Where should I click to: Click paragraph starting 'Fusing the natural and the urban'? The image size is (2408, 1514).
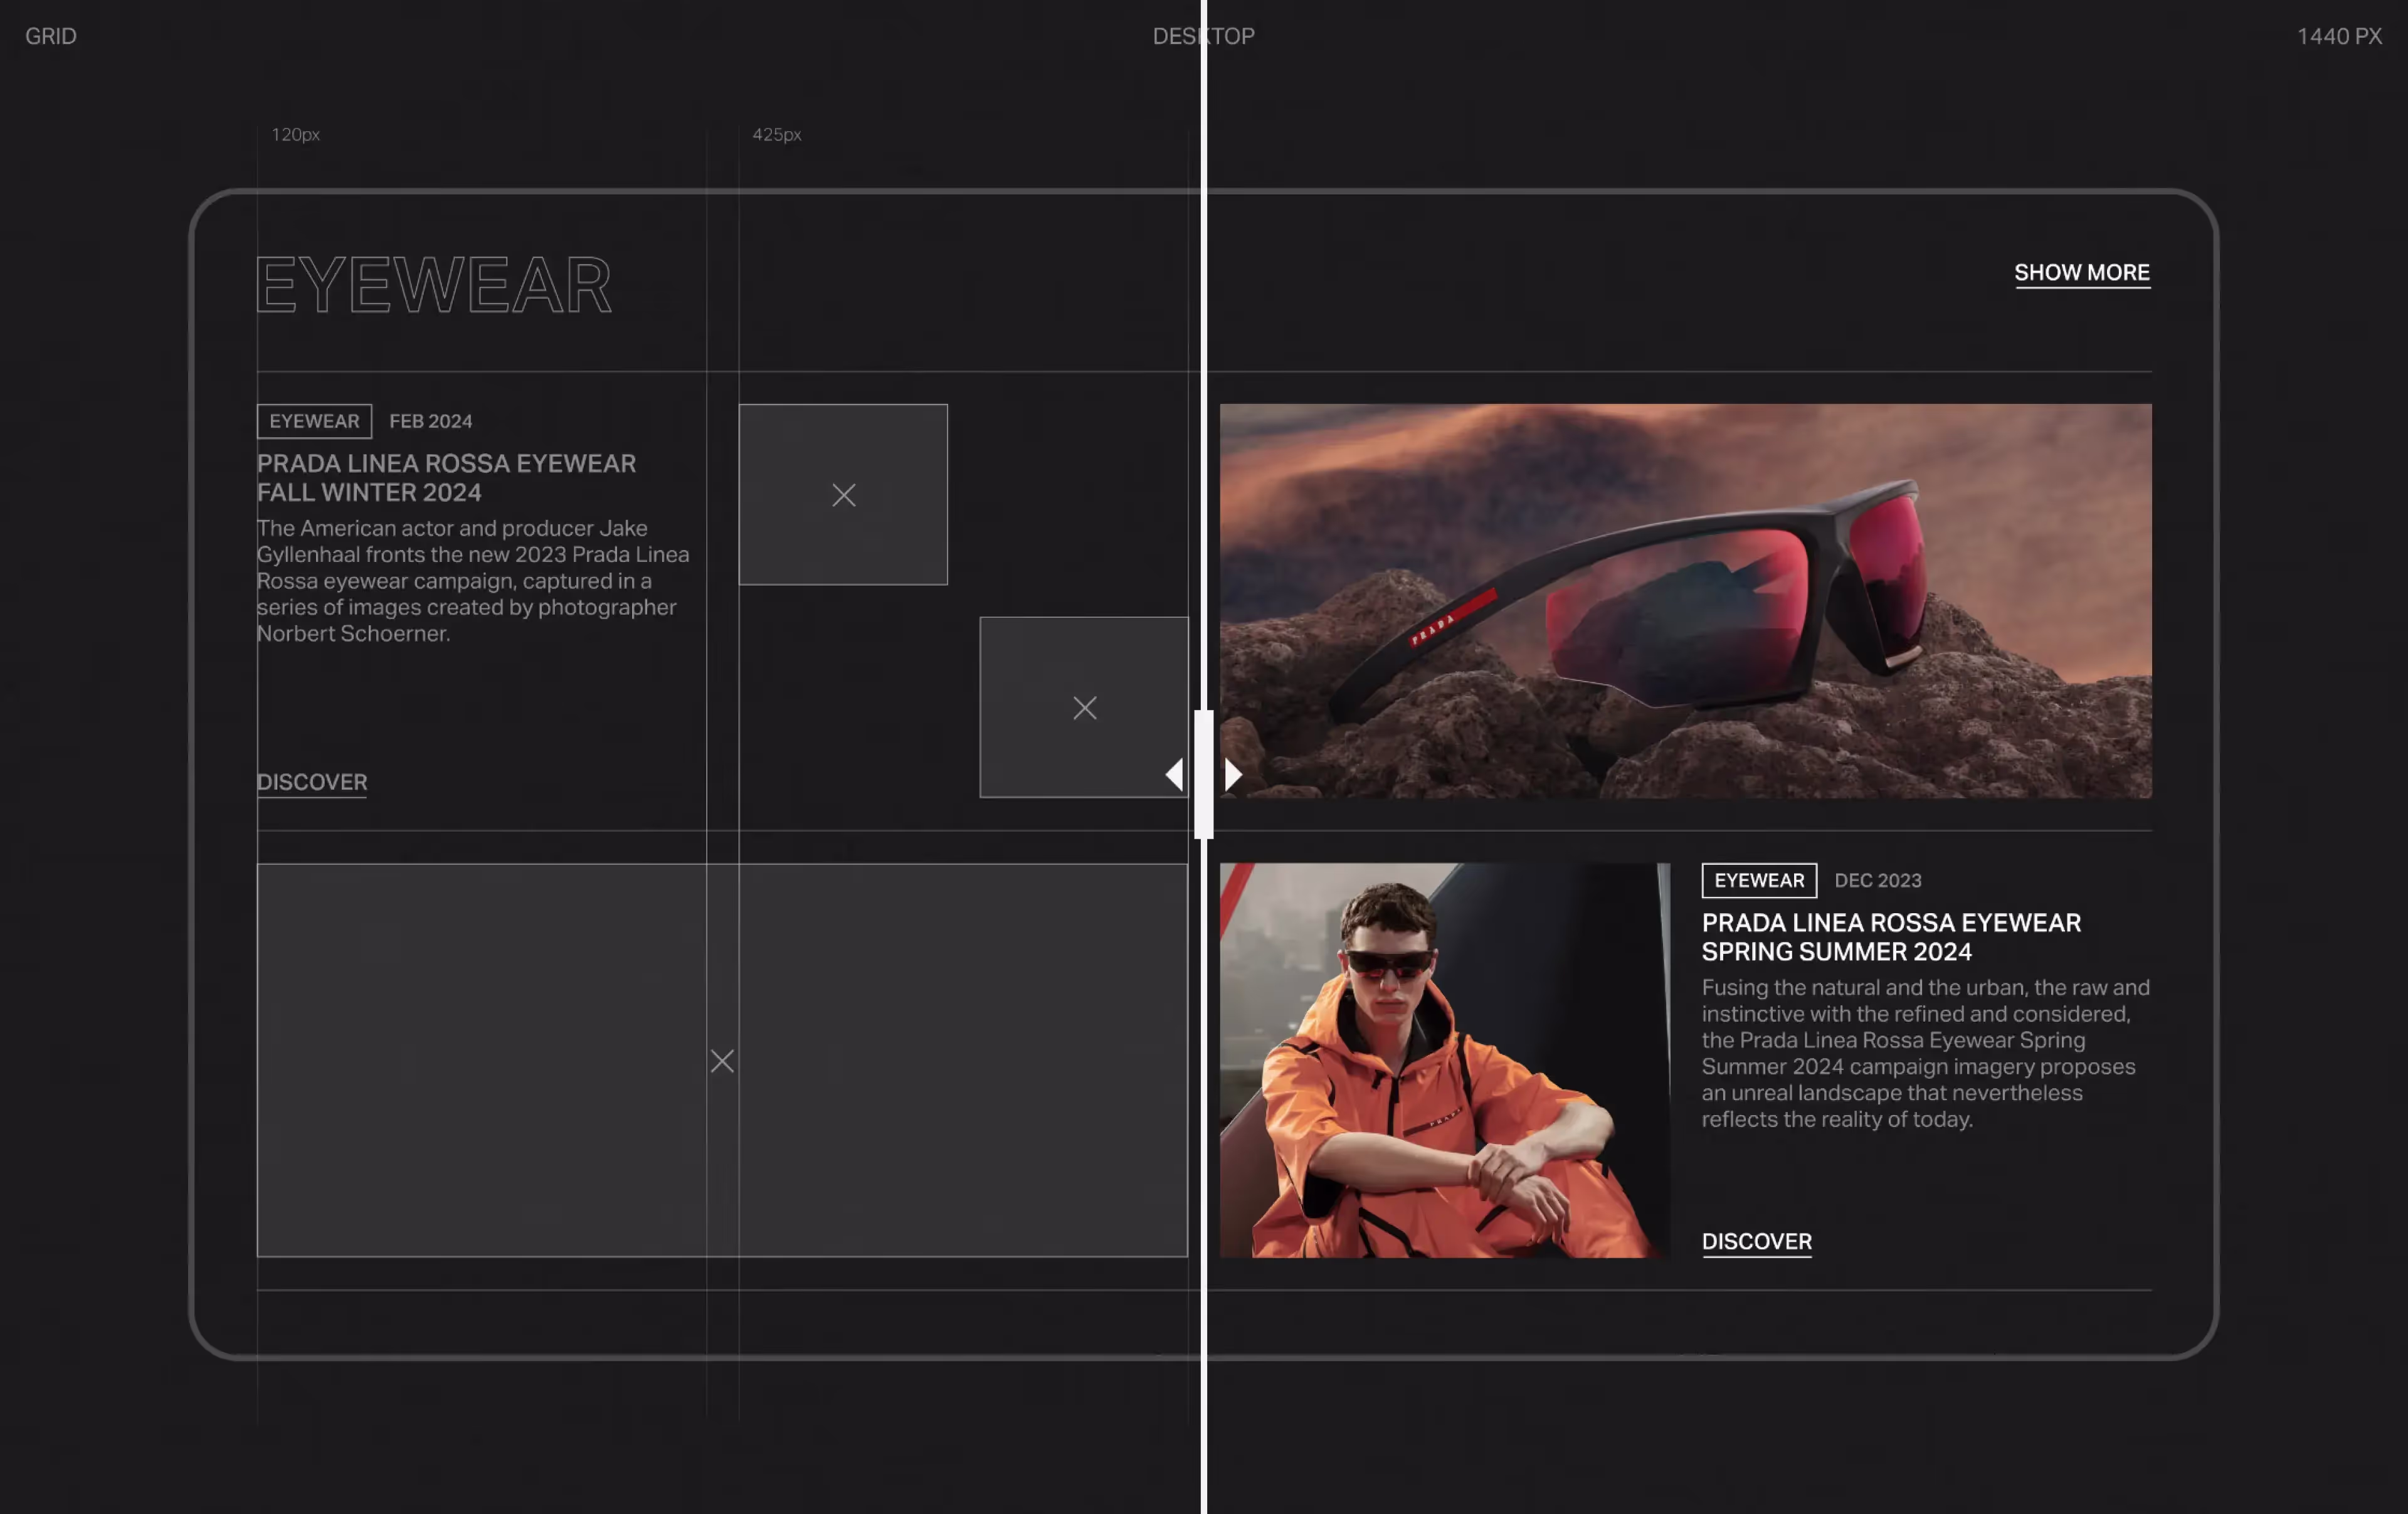coord(1925,1053)
